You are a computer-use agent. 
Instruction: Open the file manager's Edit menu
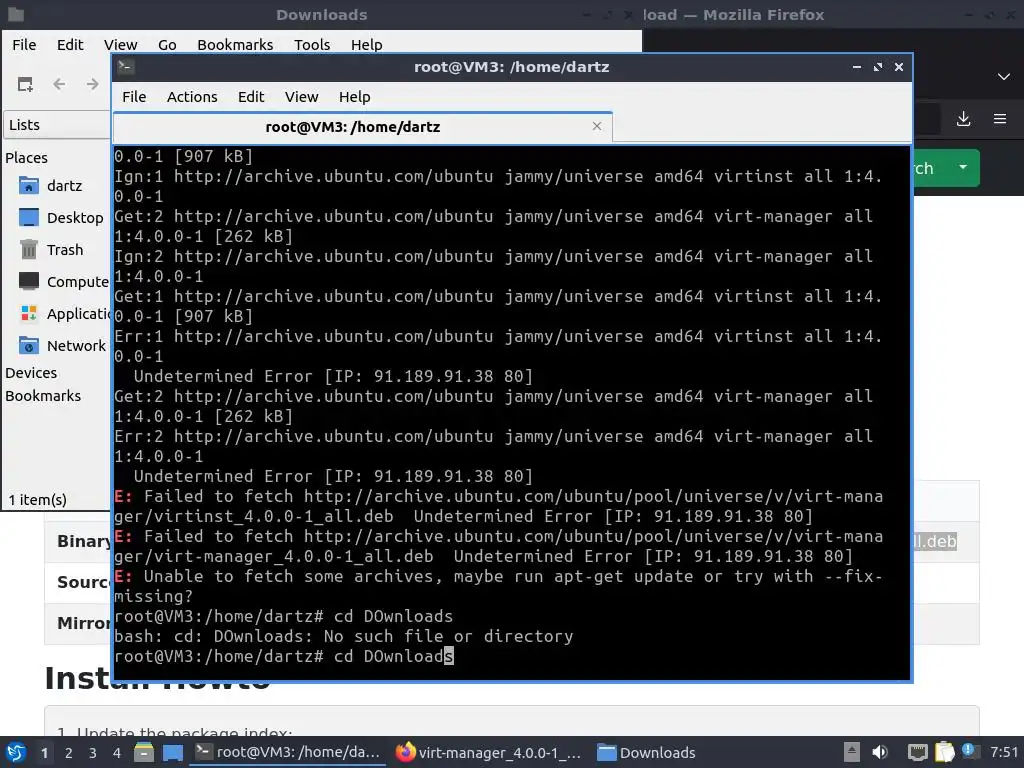point(70,44)
